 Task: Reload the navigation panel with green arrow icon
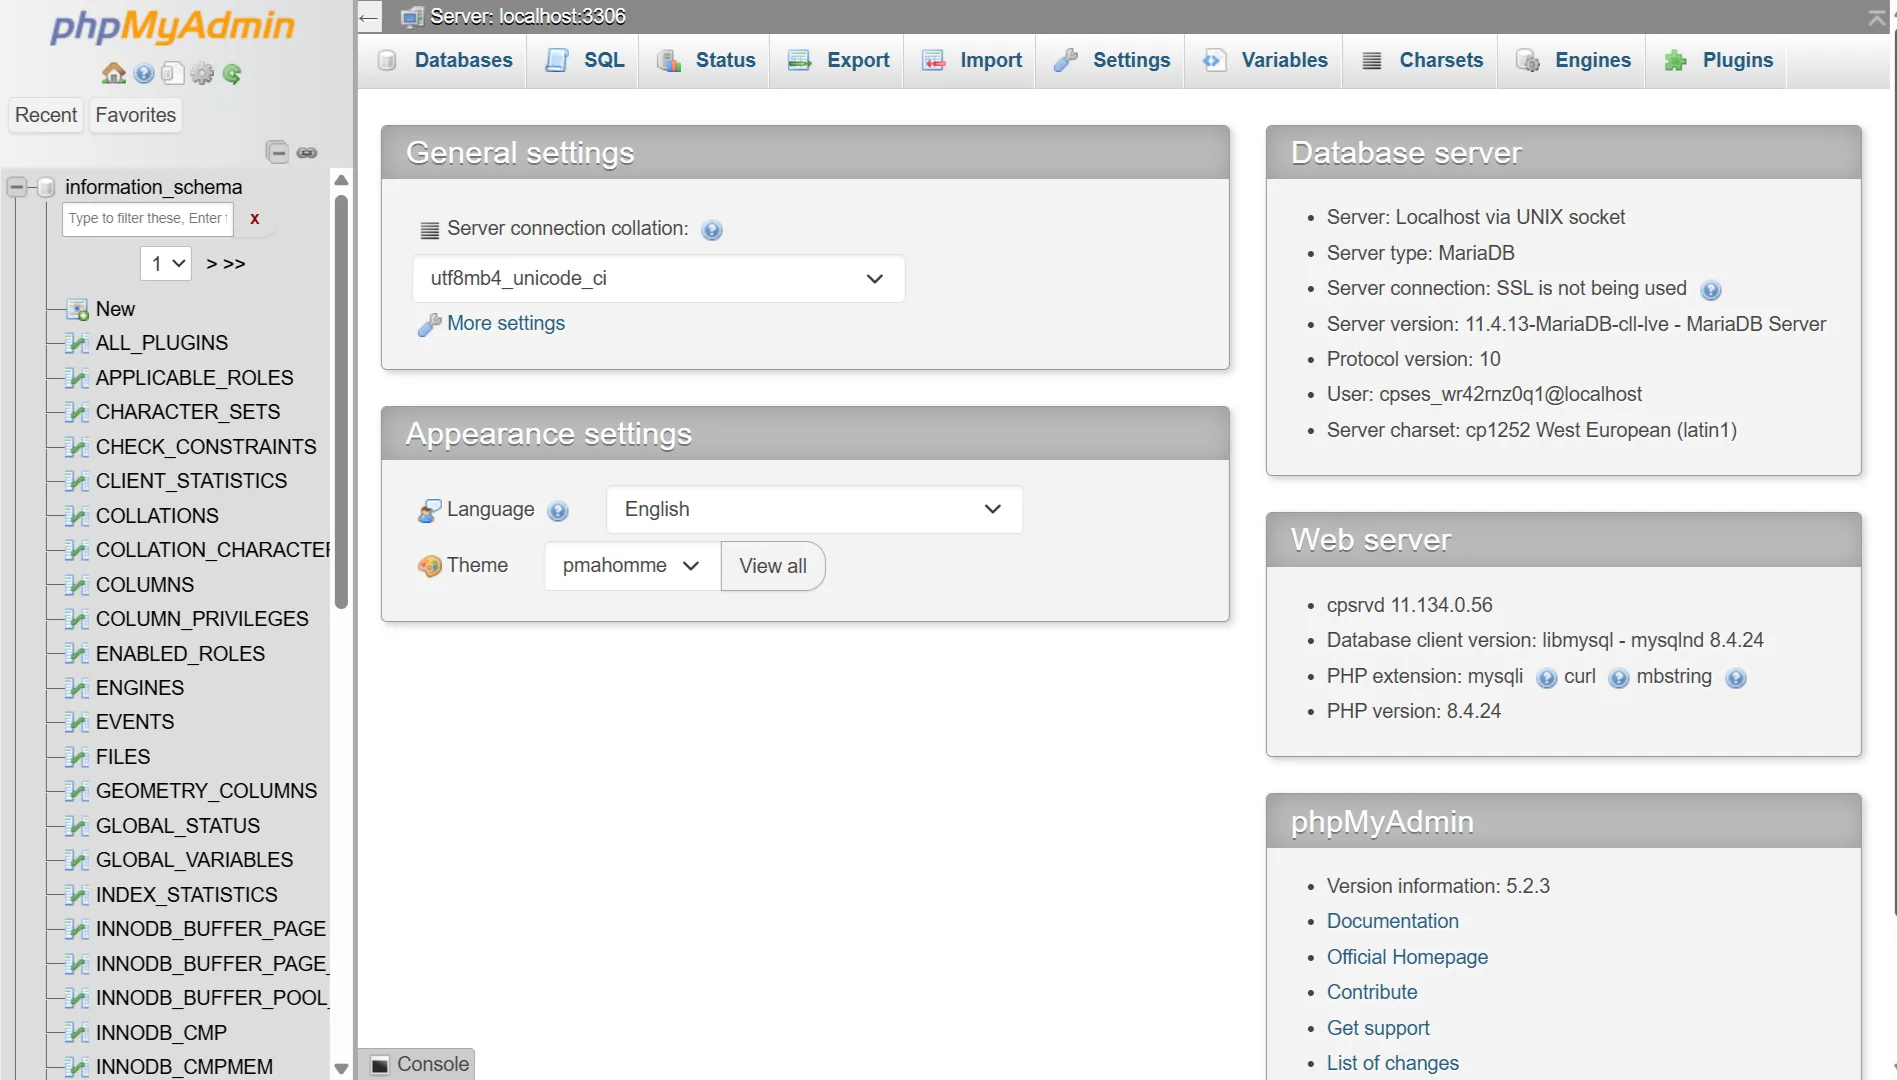[232, 73]
